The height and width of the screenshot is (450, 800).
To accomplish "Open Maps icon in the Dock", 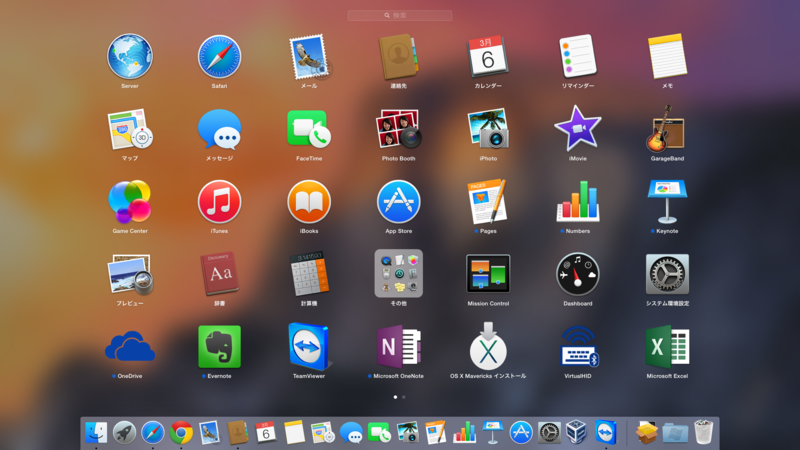I will coord(322,433).
